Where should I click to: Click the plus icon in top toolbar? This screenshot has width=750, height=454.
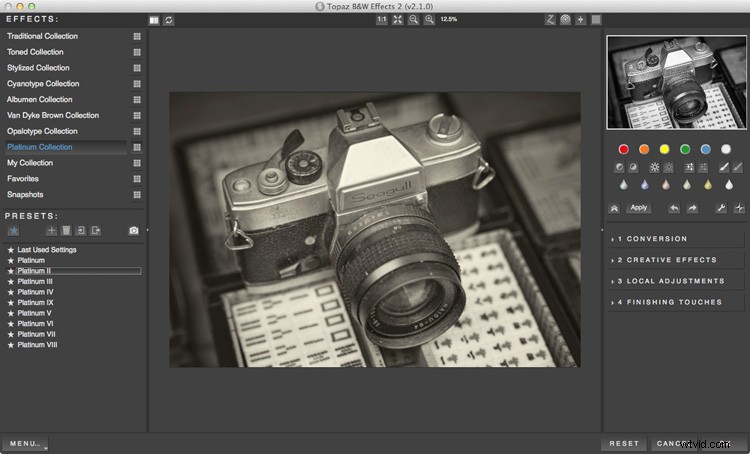(581, 20)
